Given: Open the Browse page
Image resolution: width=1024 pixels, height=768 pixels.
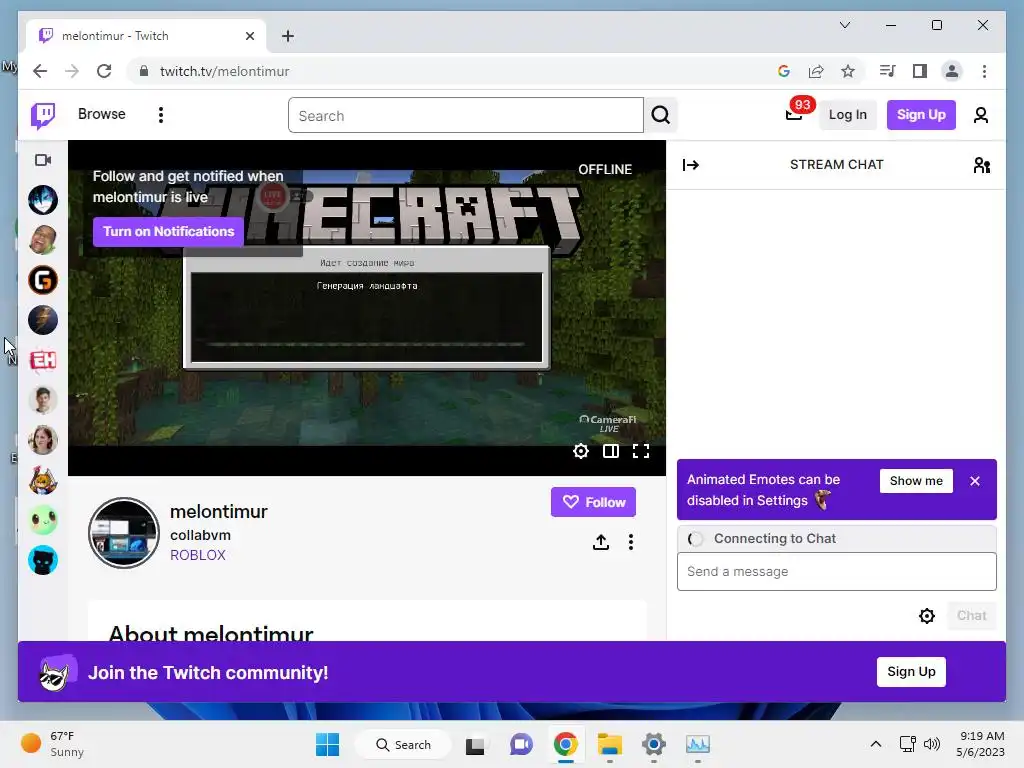Looking at the screenshot, I should pyautogui.click(x=101, y=114).
